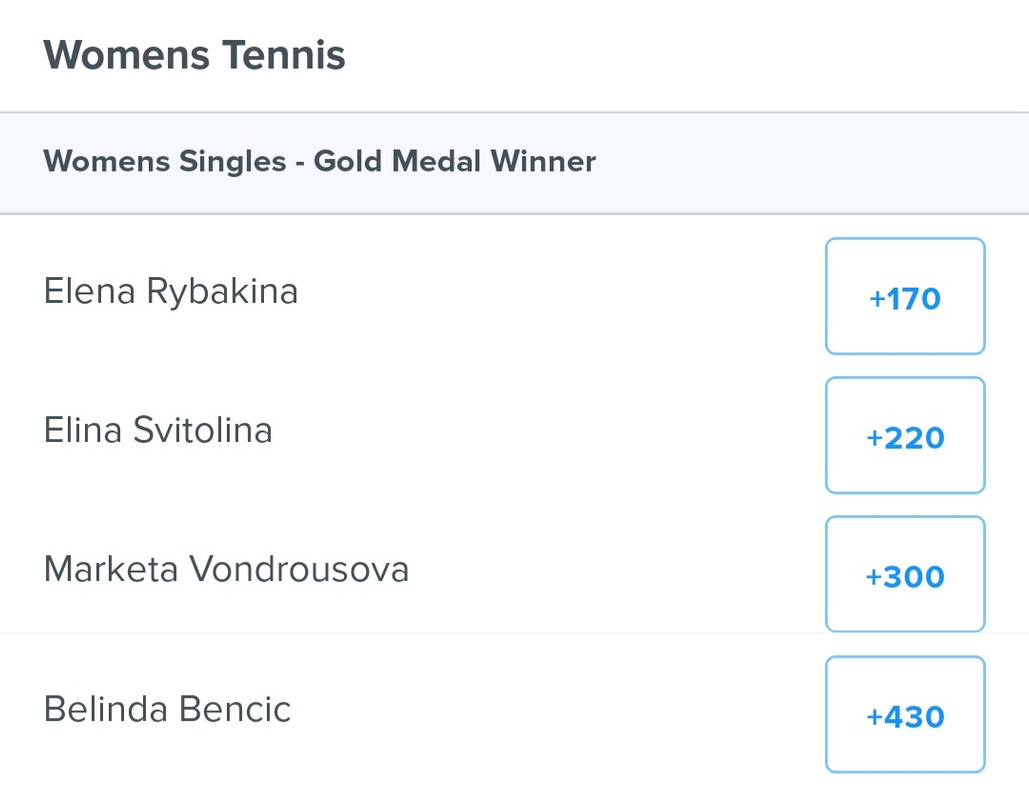
Task: Bet on Marketa Vondrousova to win gold
Action: pyautogui.click(x=905, y=574)
